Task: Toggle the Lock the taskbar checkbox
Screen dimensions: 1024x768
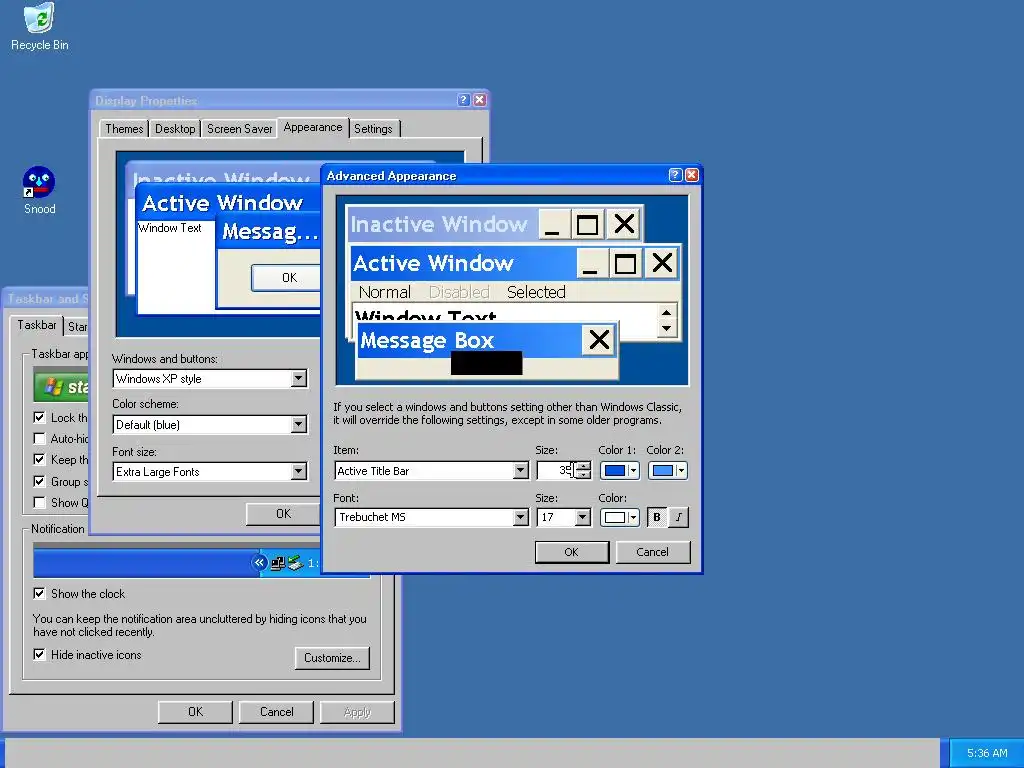Action: (40, 417)
